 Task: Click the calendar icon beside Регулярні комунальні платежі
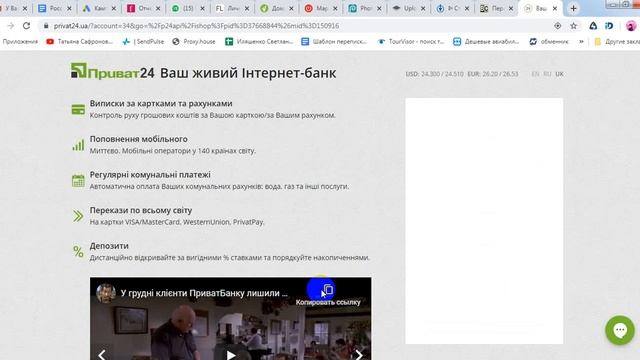click(78, 180)
